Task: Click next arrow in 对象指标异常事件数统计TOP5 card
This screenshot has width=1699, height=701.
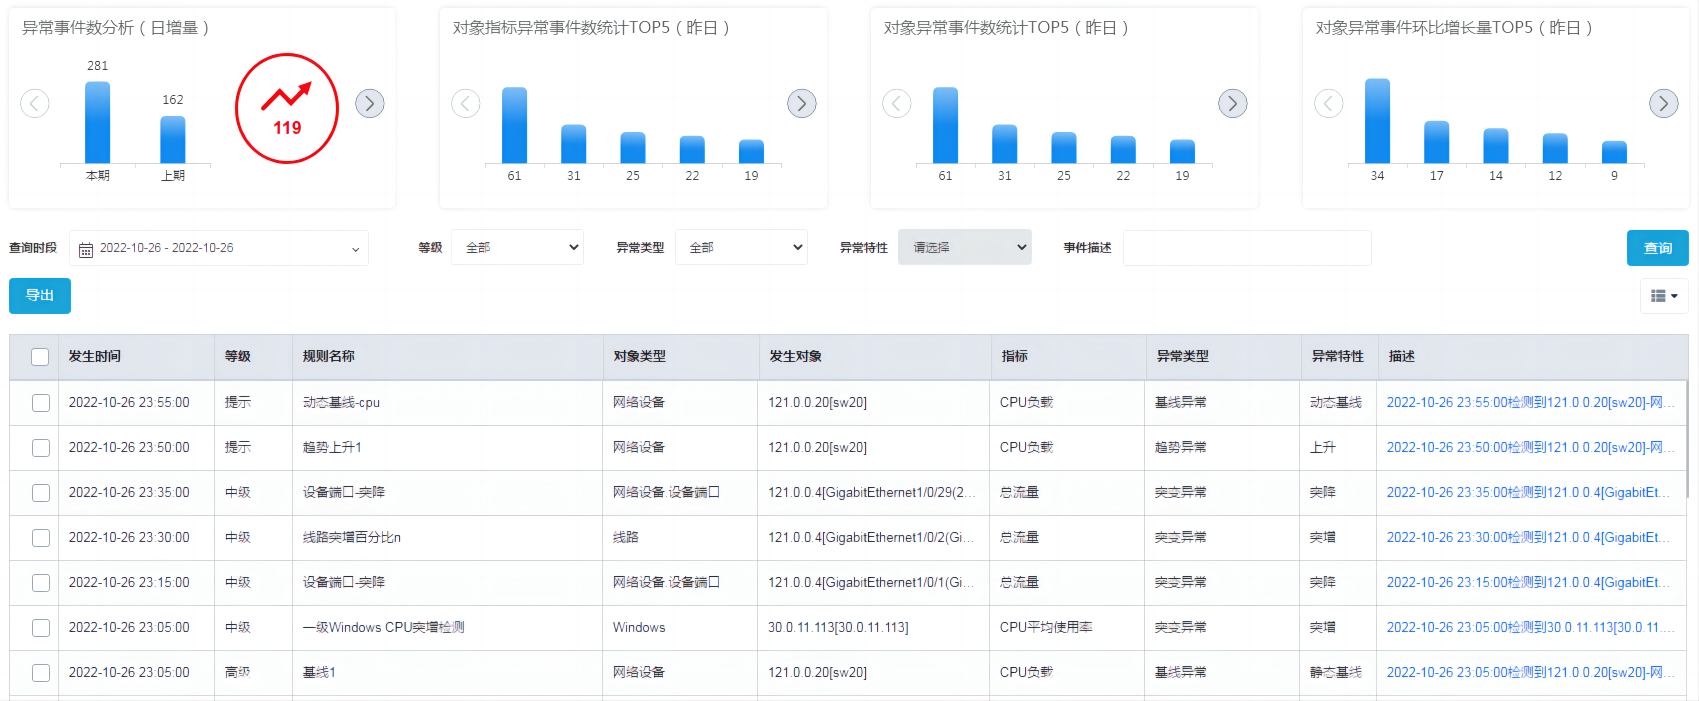Action: pyautogui.click(x=801, y=103)
